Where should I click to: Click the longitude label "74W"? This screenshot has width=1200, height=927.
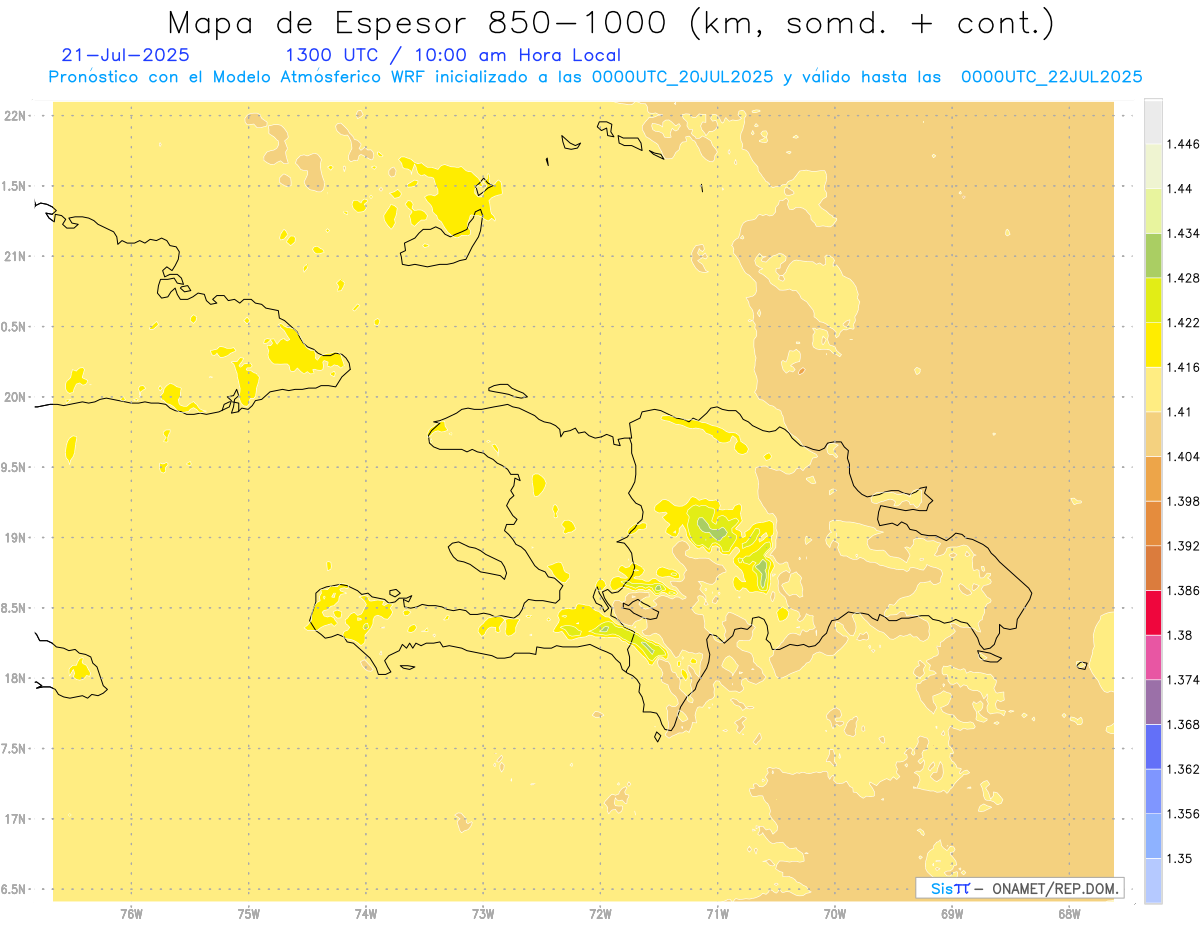point(366,914)
